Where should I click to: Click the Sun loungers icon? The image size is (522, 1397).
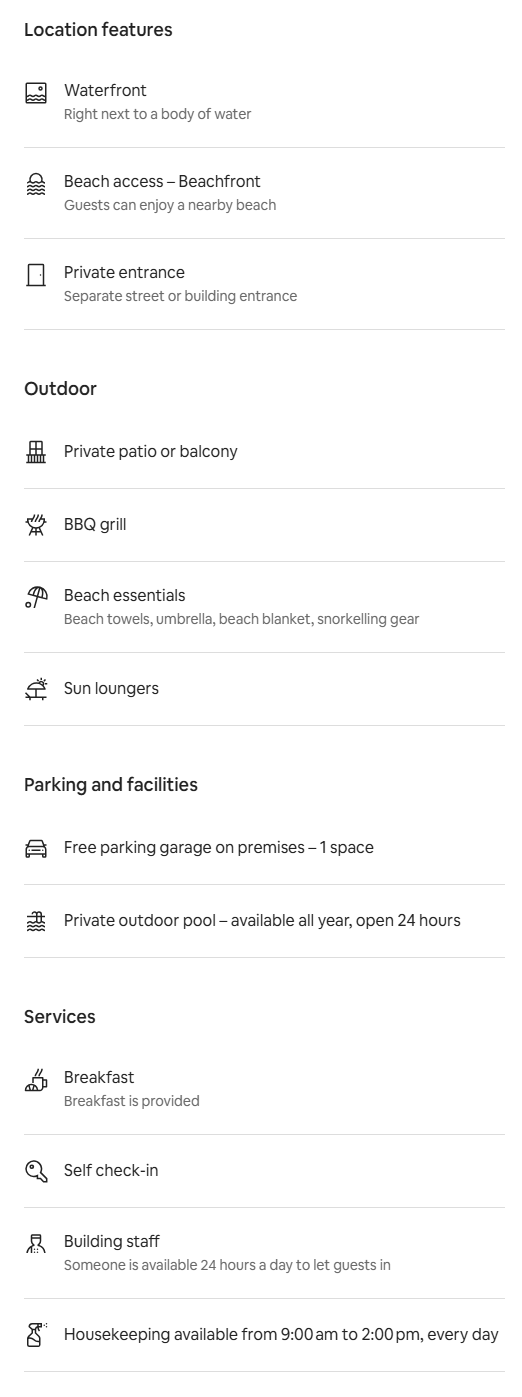(36, 689)
